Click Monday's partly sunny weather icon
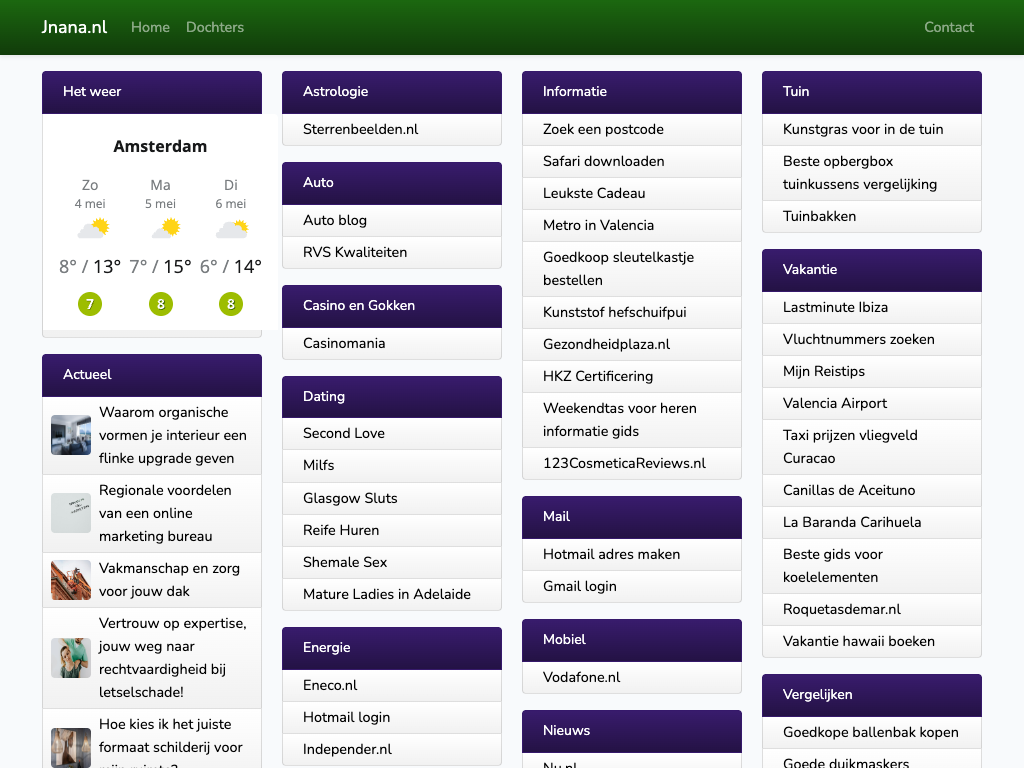Image resolution: width=1024 pixels, height=768 pixels. tap(164, 229)
